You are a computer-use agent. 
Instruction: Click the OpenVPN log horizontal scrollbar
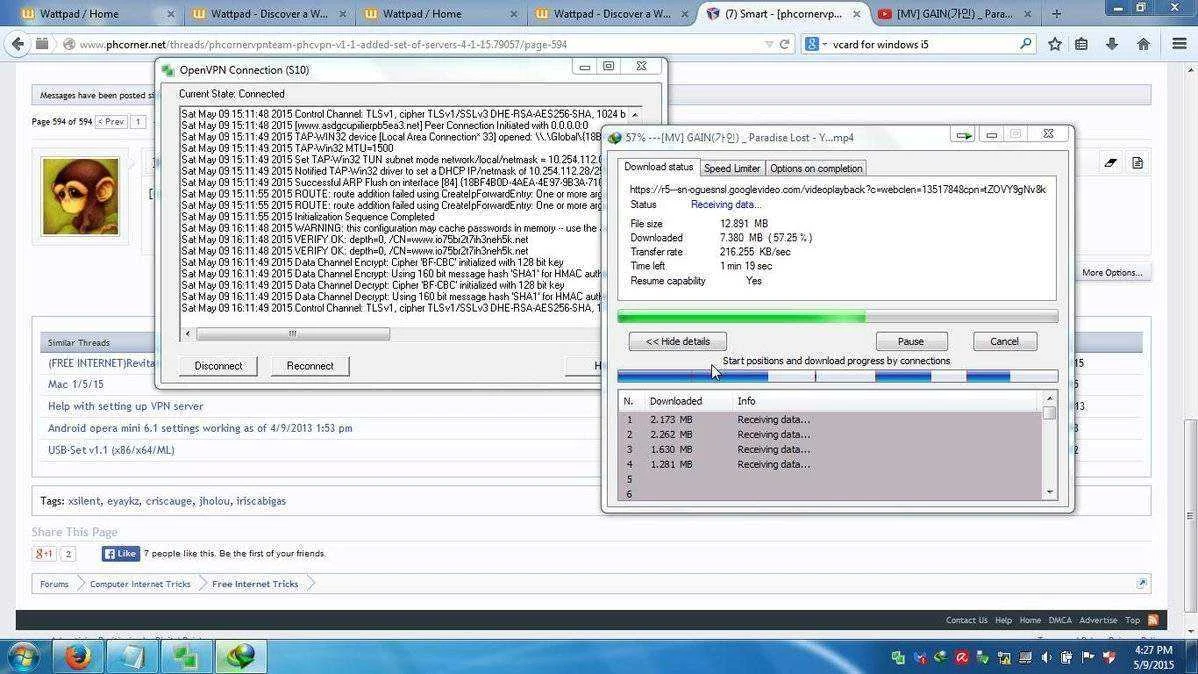tap(293, 334)
